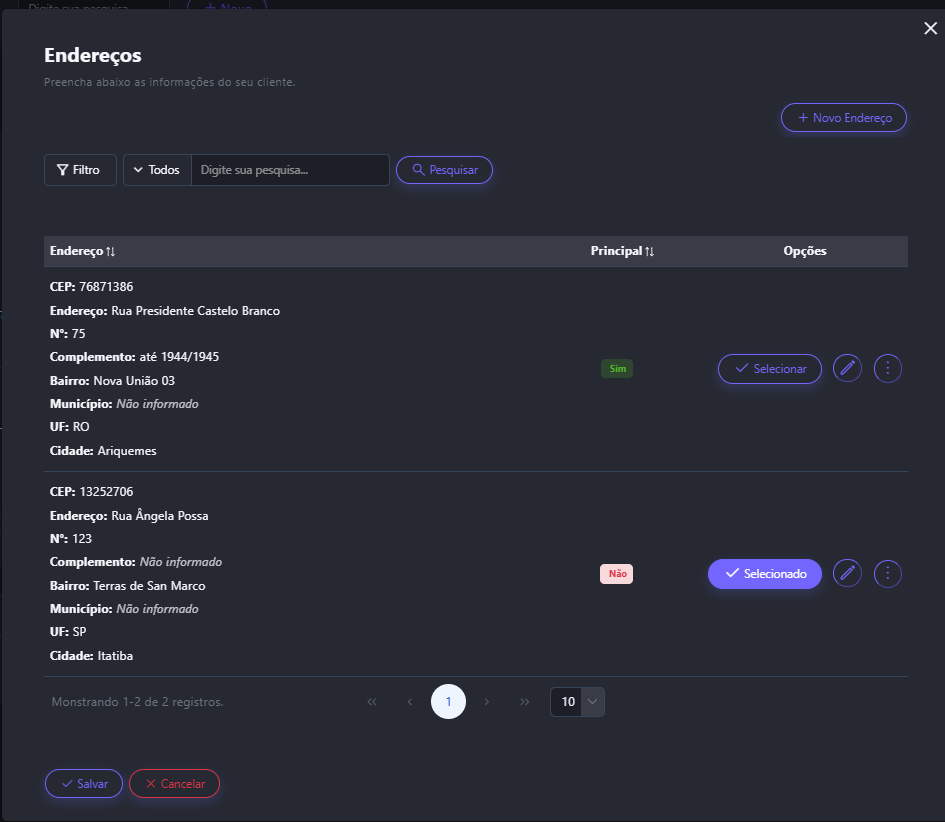Go to the next page arrow

487,702
